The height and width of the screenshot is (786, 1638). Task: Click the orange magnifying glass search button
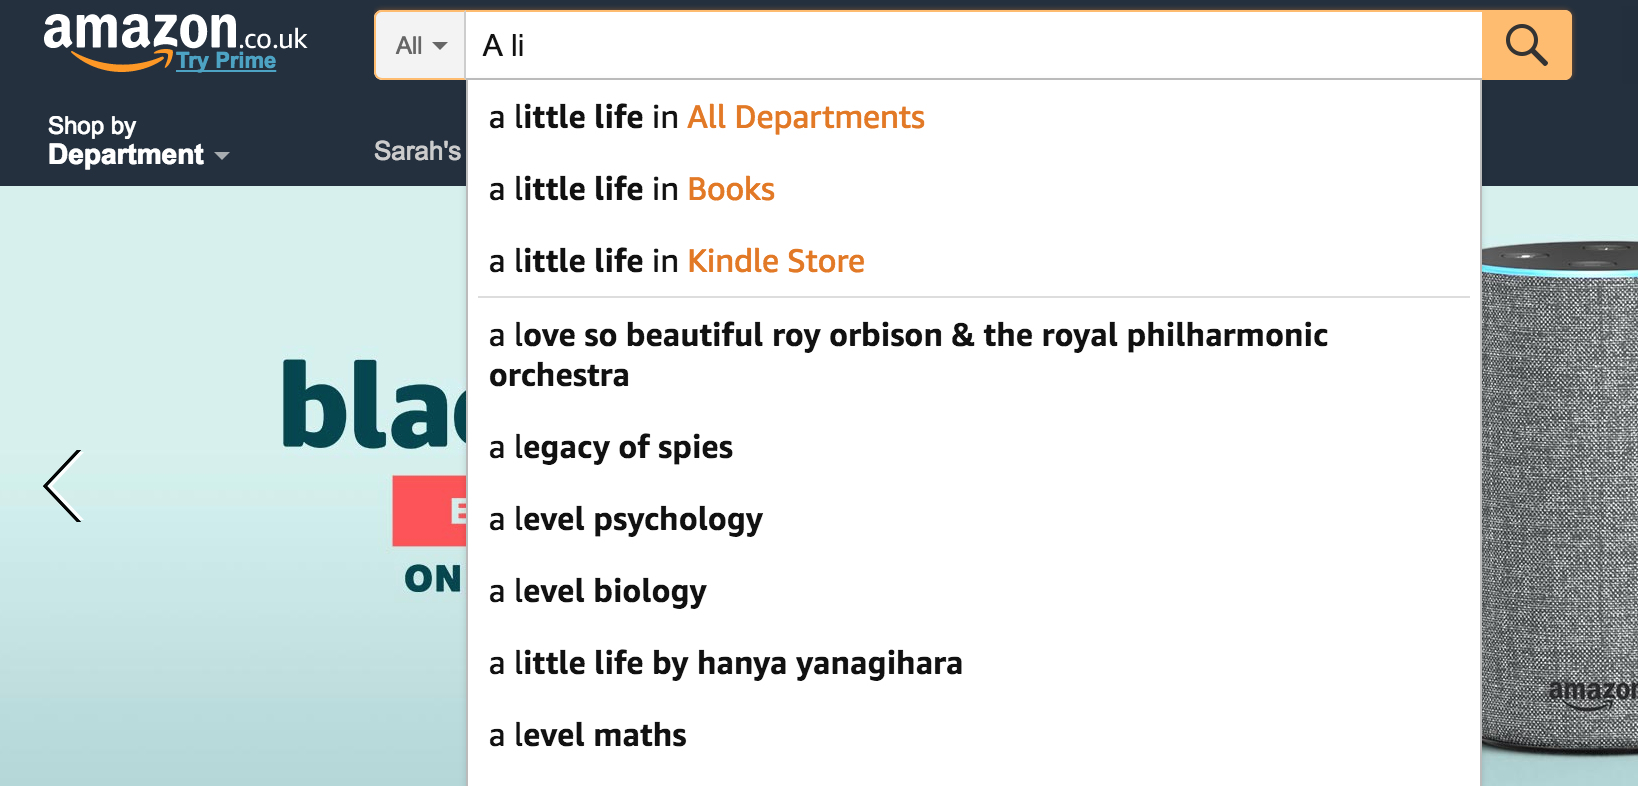(x=1526, y=45)
